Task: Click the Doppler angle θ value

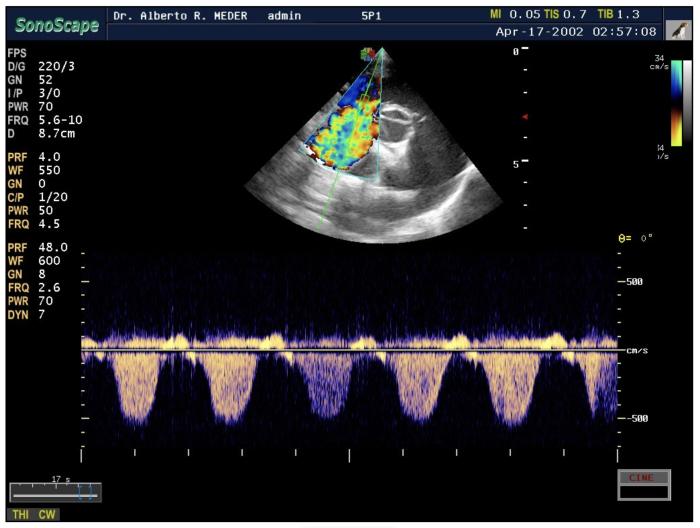Action: [637, 238]
